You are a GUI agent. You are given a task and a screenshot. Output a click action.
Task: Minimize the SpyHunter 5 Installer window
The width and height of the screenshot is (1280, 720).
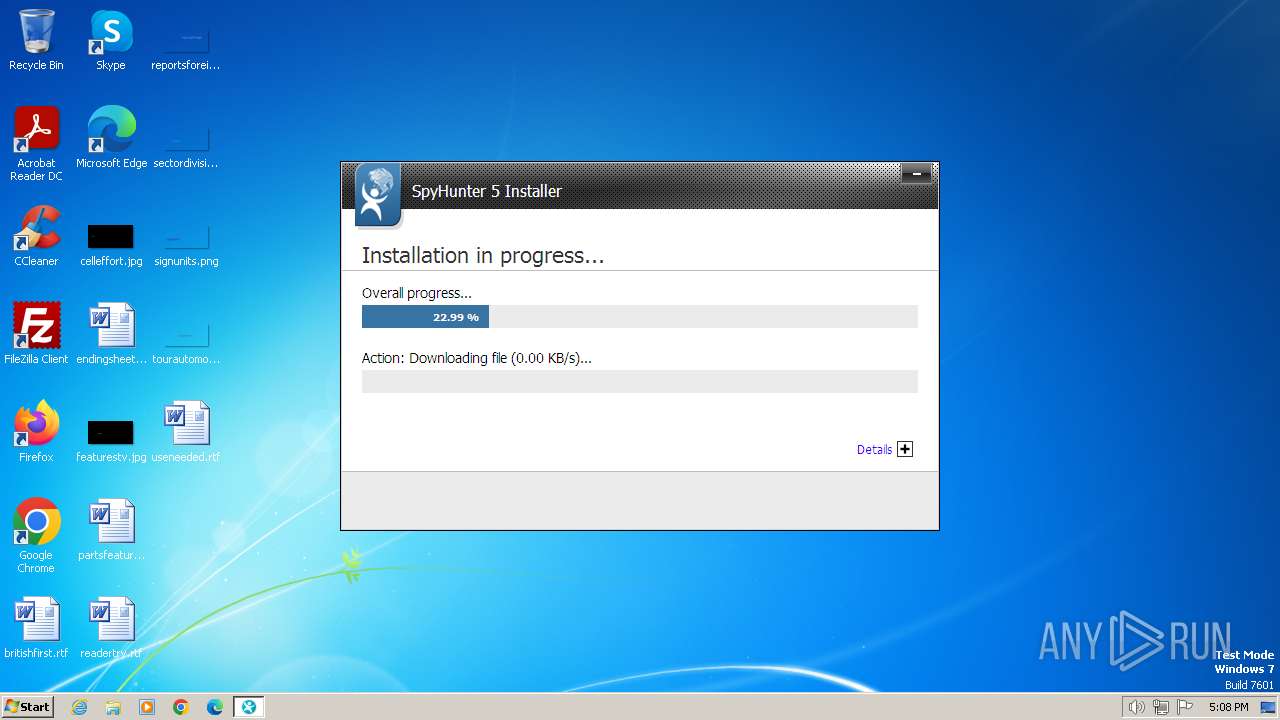916,174
